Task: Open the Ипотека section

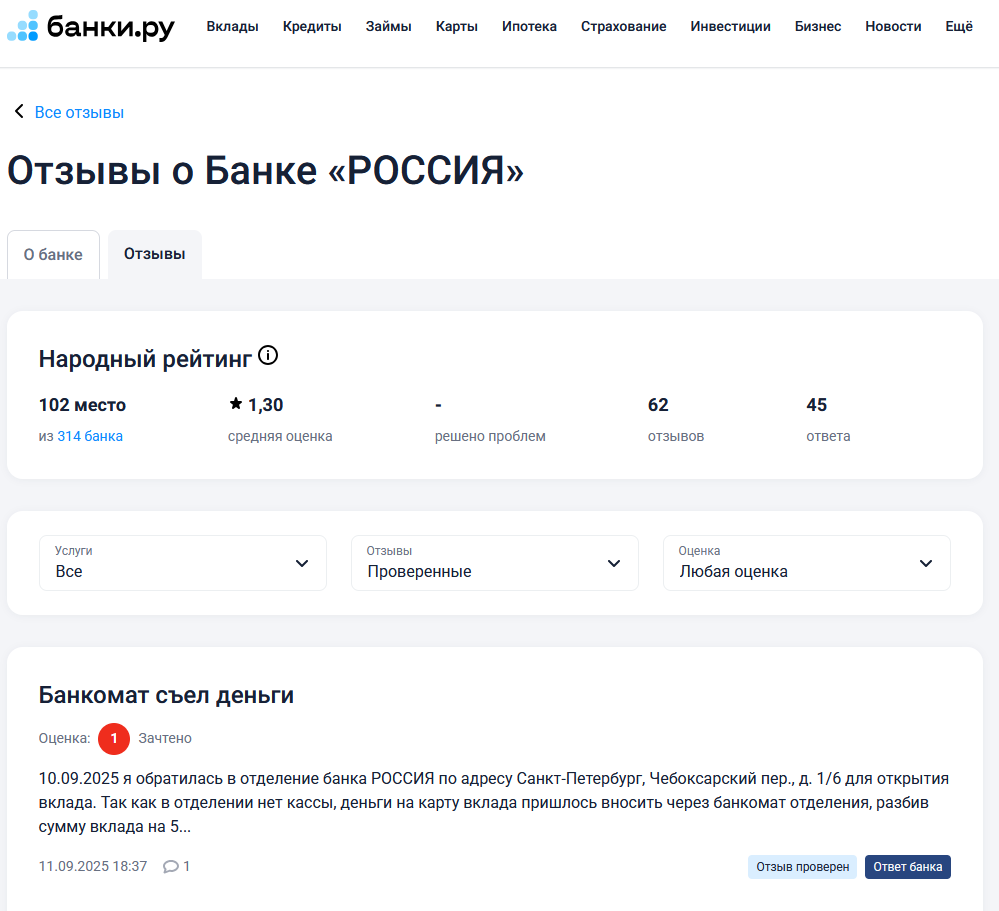Action: click(x=529, y=27)
